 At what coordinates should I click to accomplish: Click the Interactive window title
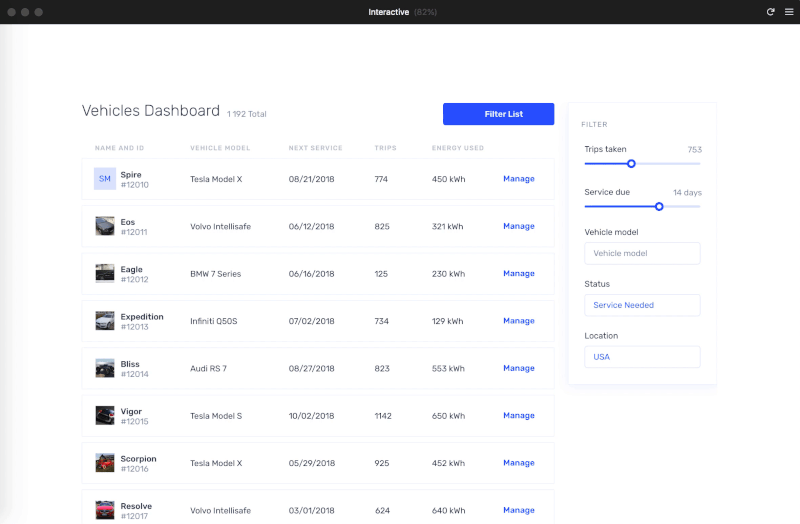click(x=389, y=12)
